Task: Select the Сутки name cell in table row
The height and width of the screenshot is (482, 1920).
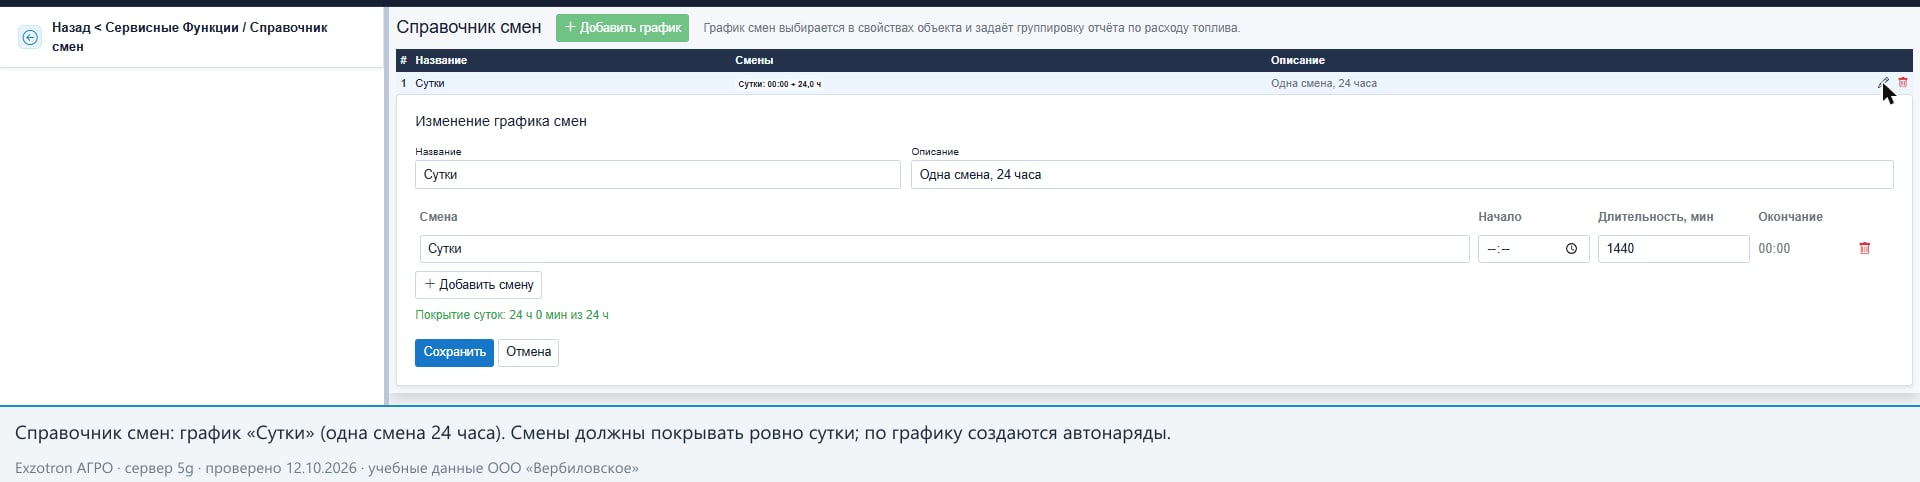Action: coord(430,83)
